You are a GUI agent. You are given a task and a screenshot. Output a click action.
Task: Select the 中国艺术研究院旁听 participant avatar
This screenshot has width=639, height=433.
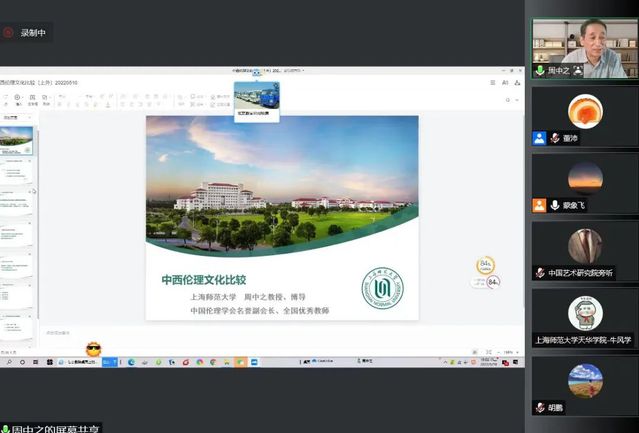tap(585, 245)
